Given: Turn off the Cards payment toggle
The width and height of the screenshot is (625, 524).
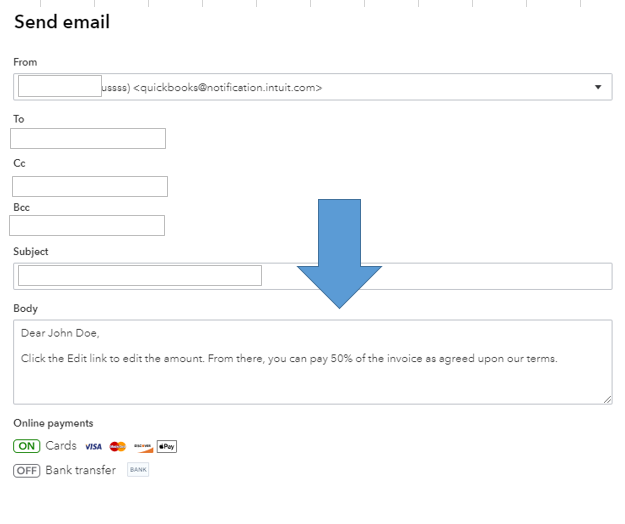Looking at the screenshot, I should pos(27,446).
